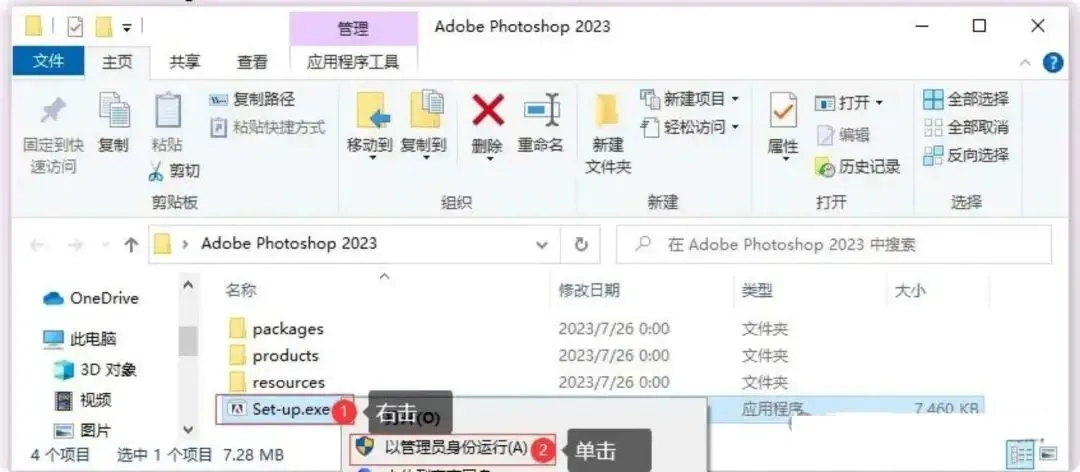The image size is (1080, 472).
Task: Open the 删除 dropdown arrow
Action: point(489,158)
